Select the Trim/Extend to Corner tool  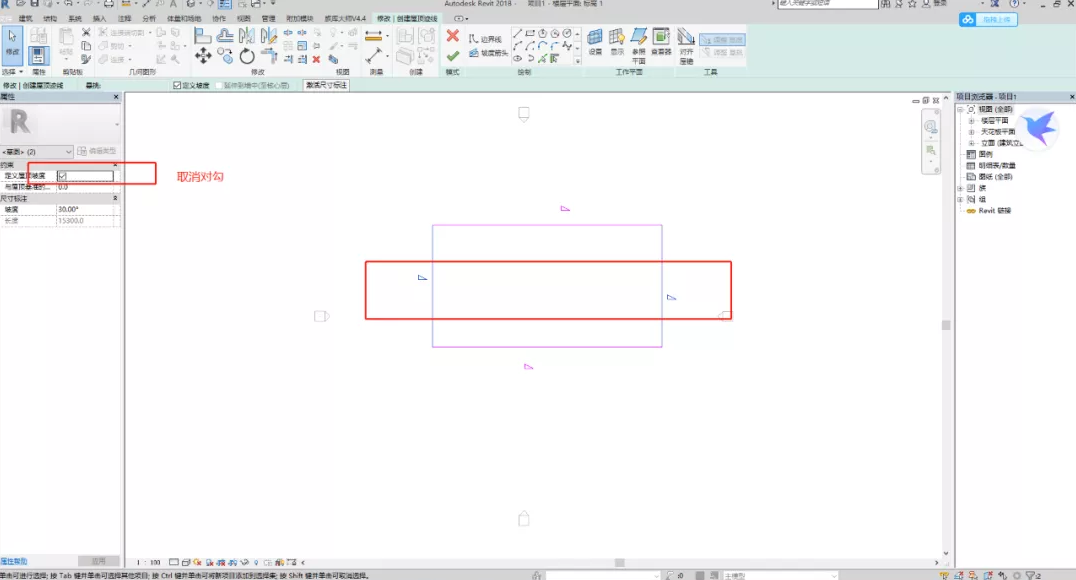point(269,56)
